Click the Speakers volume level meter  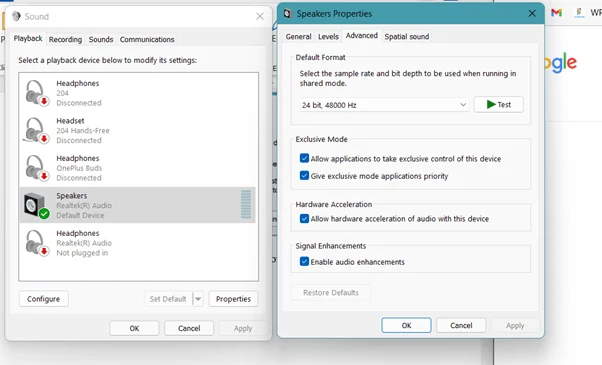pos(246,204)
